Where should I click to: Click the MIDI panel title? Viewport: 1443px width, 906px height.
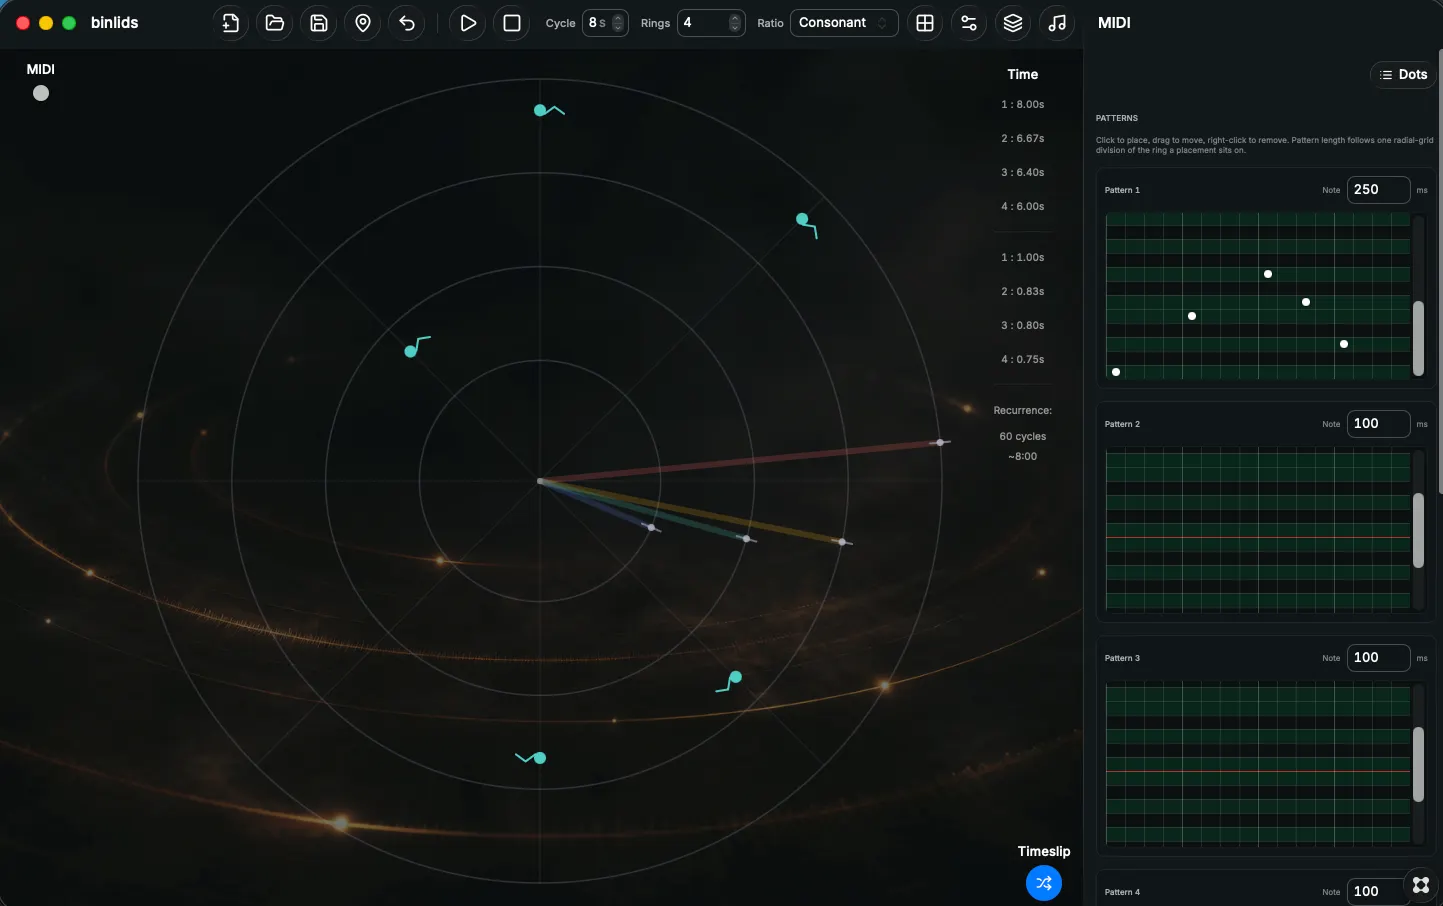(x=1114, y=23)
